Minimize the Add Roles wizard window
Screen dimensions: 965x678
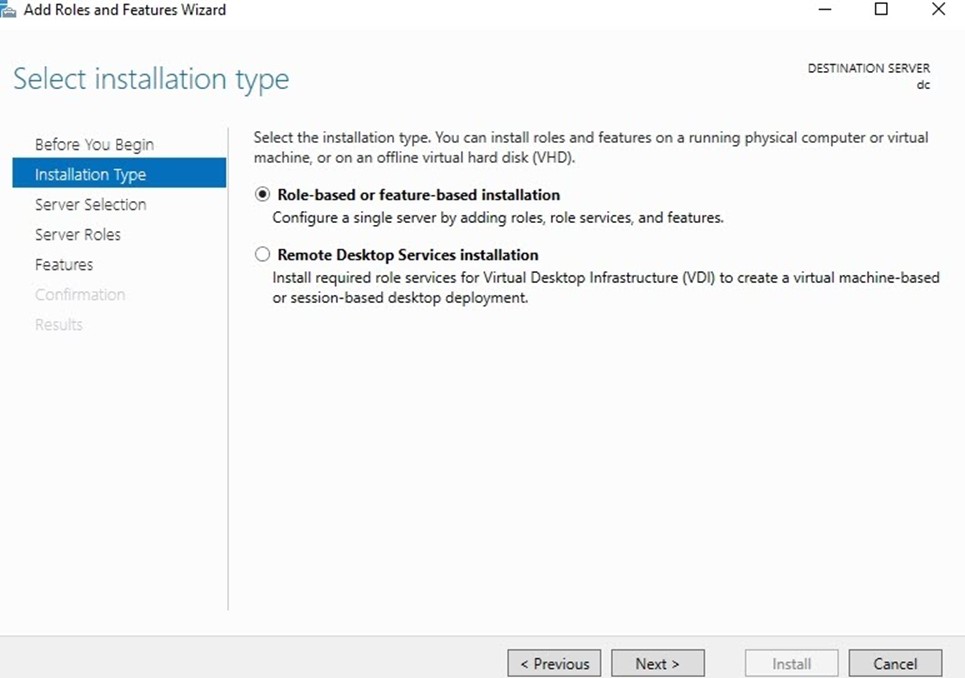[825, 9]
